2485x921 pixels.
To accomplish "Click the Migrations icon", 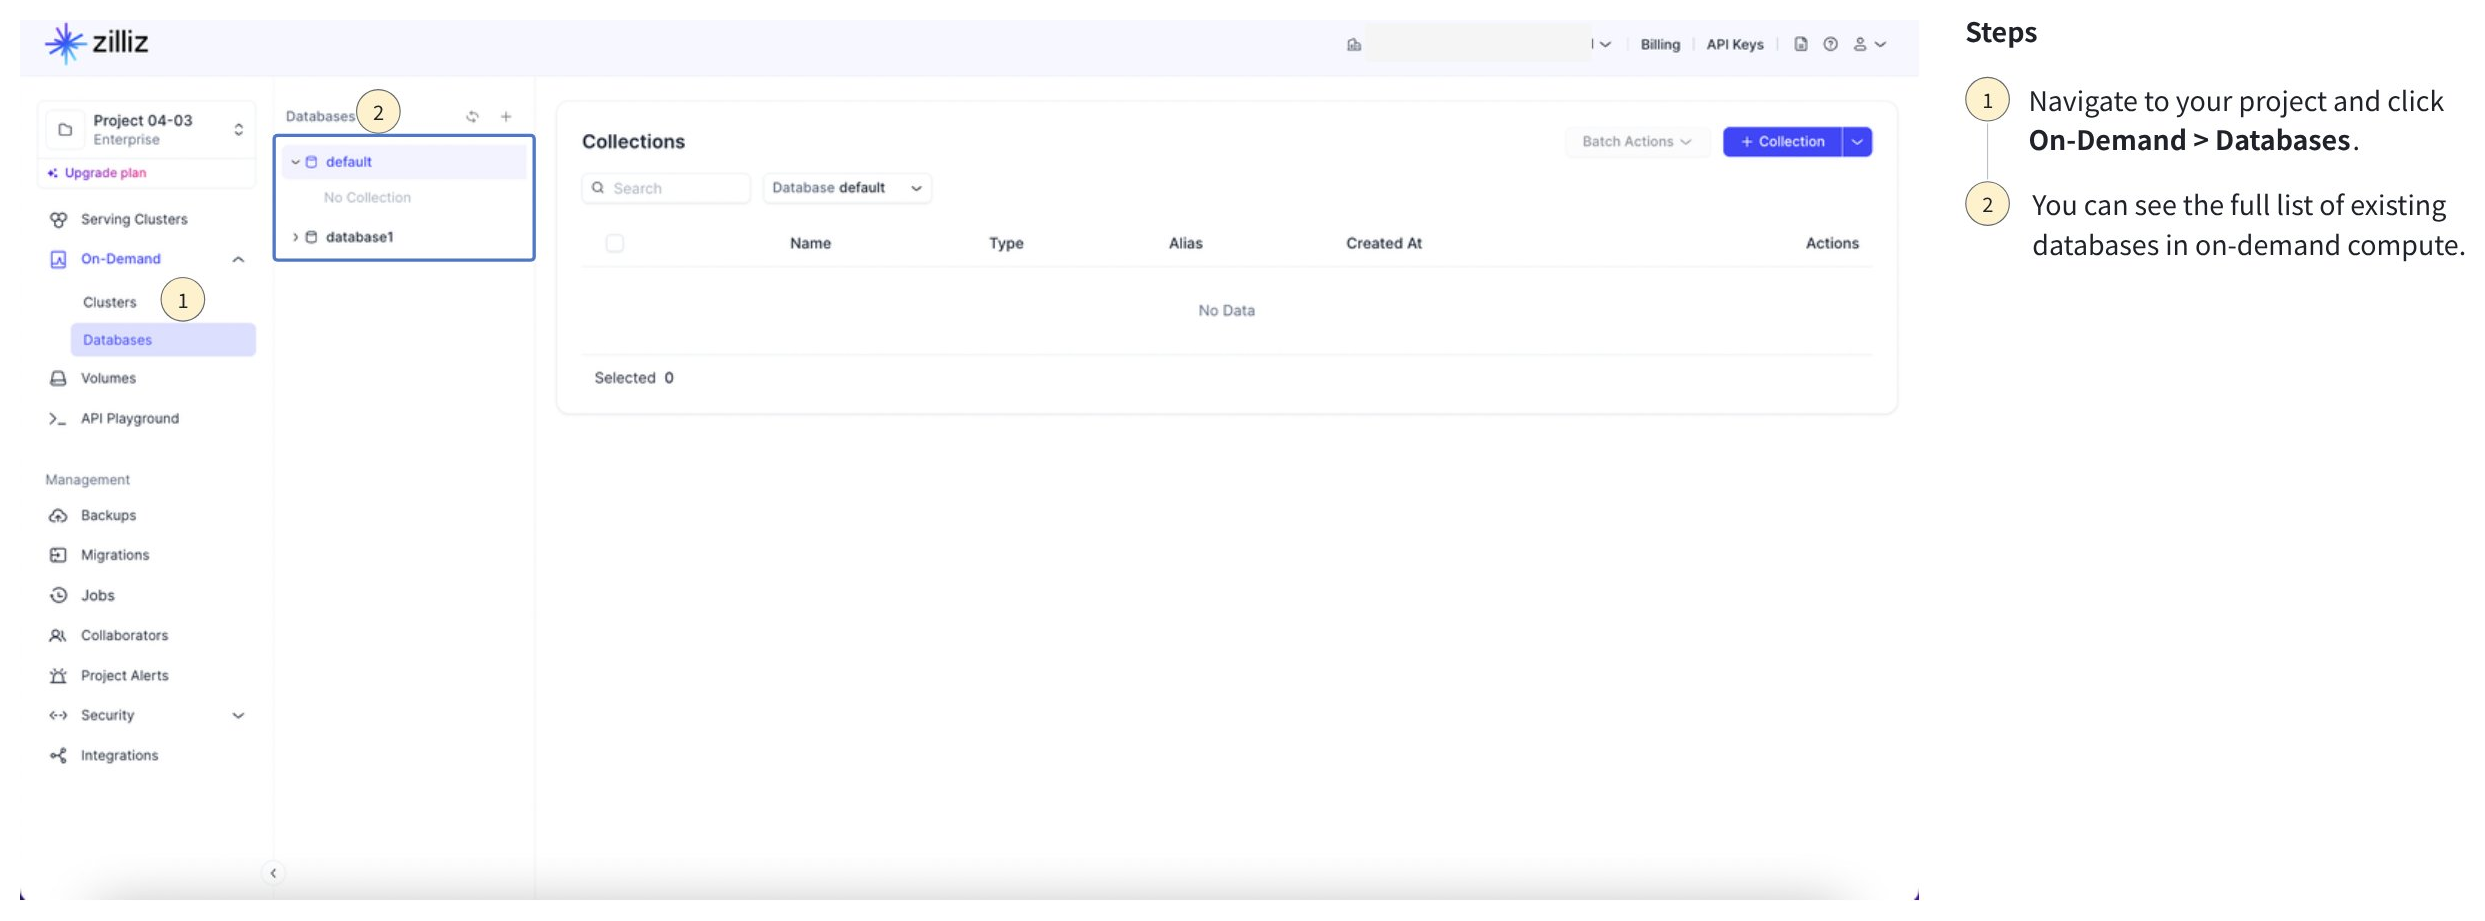I will tap(58, 555).
